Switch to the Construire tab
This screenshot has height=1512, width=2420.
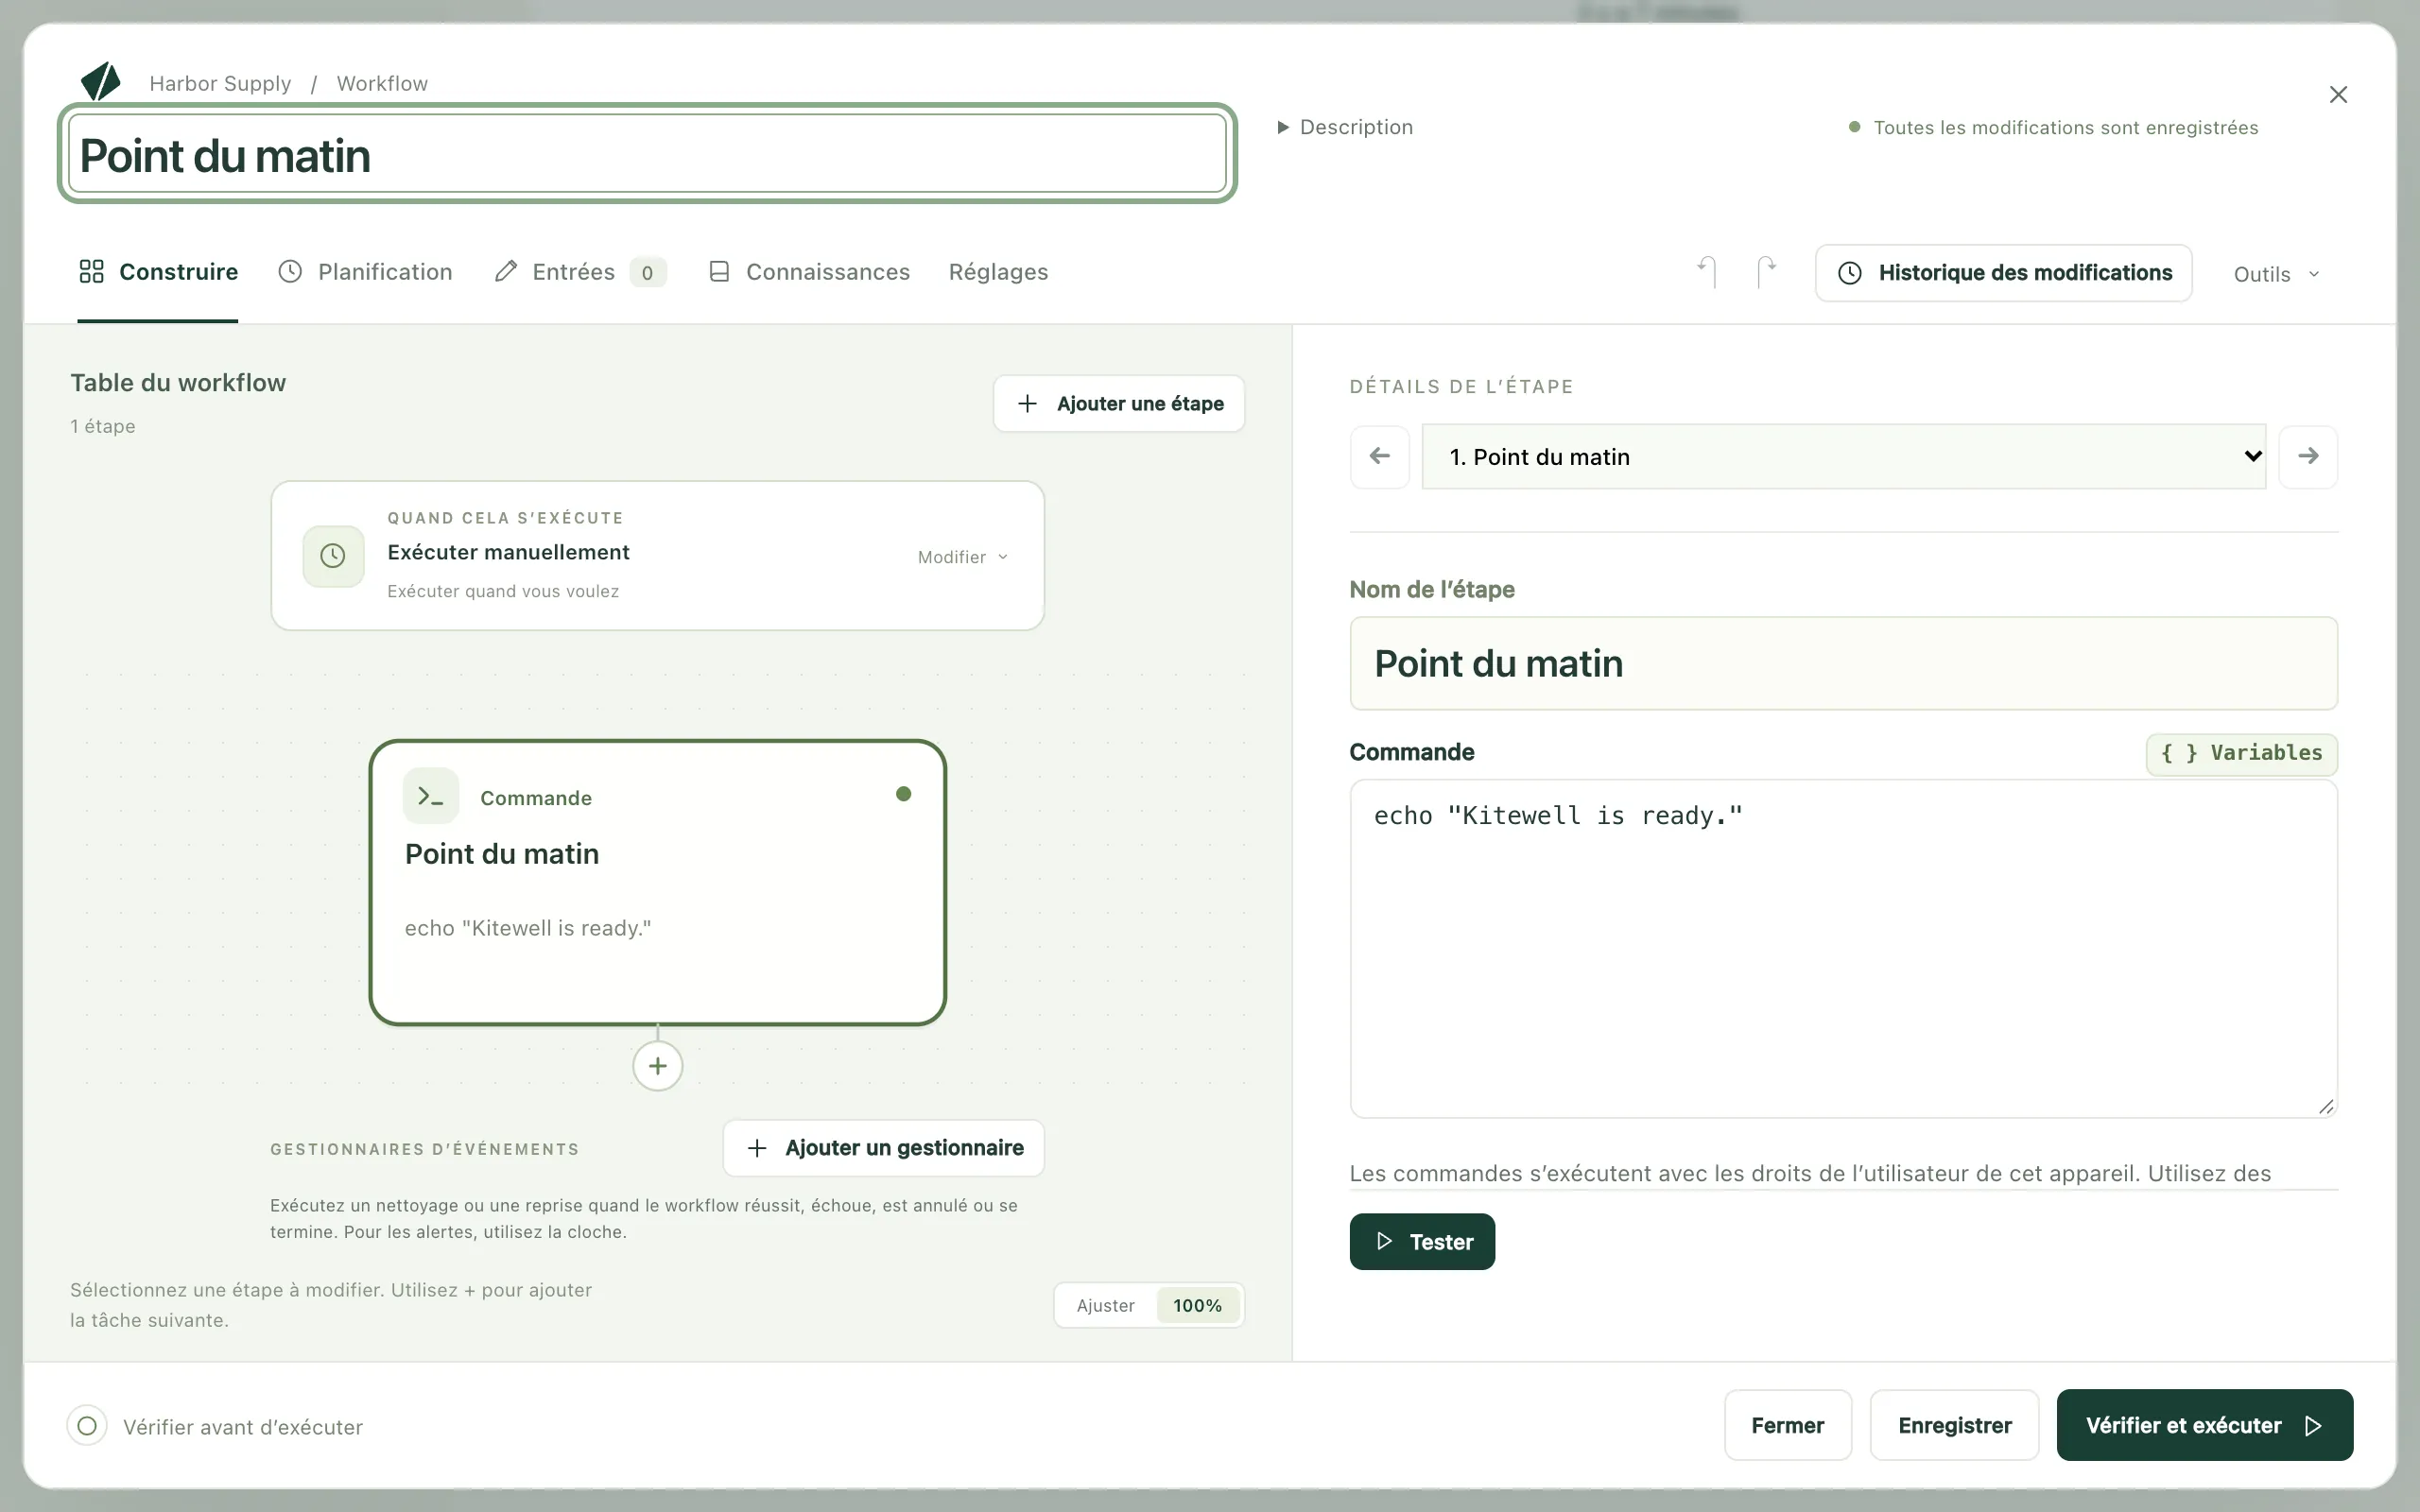tap(158, 272)
